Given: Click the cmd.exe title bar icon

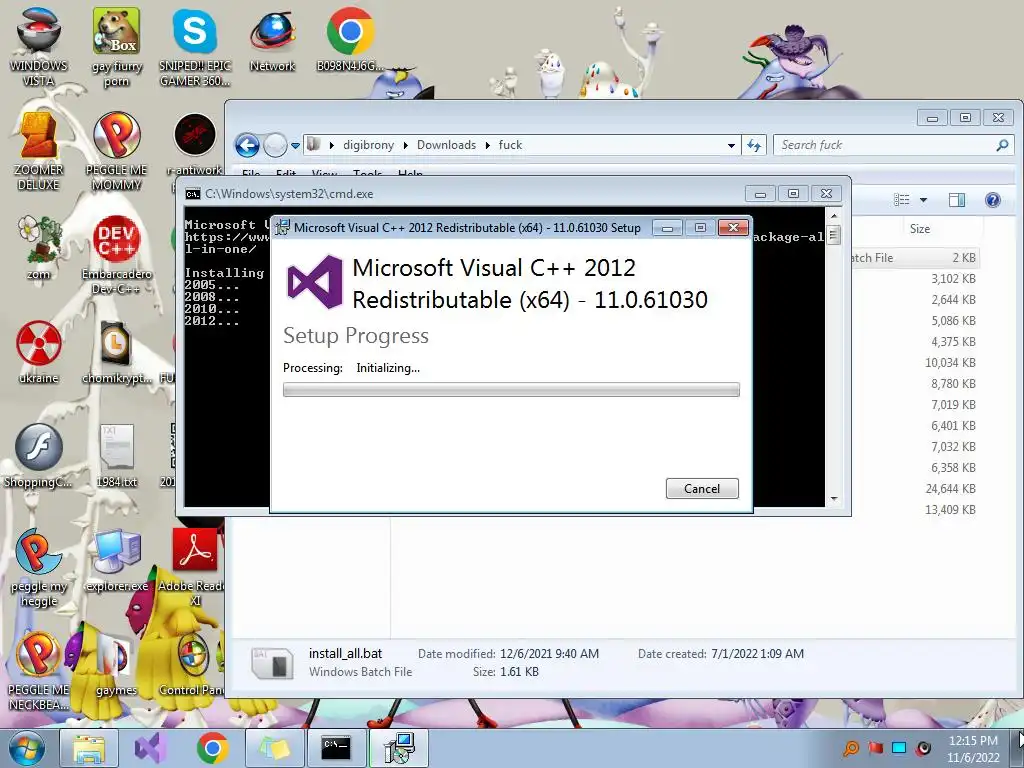Looking at the screenshot, I should pos(193,194).
